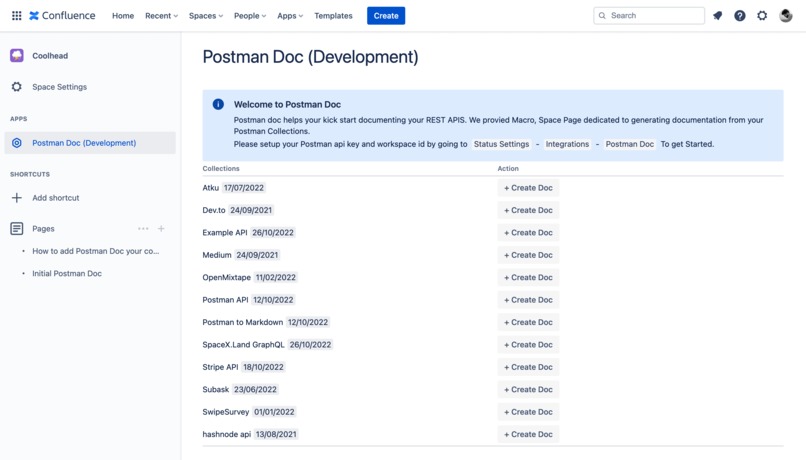Create Doc for Postman API collection
Screen dimensions: 806x460
point(528,300)
